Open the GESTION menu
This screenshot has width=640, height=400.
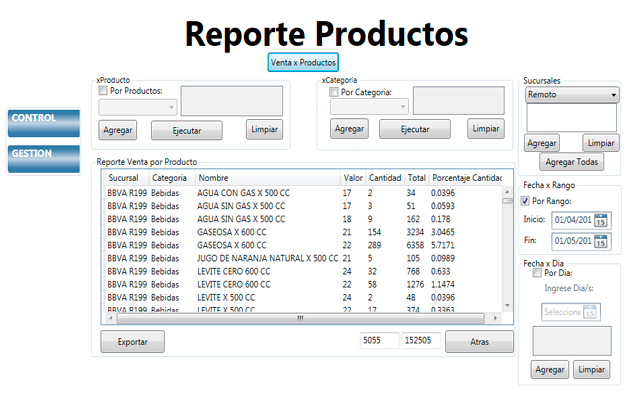pyautogui.click(x=44, y=159)
